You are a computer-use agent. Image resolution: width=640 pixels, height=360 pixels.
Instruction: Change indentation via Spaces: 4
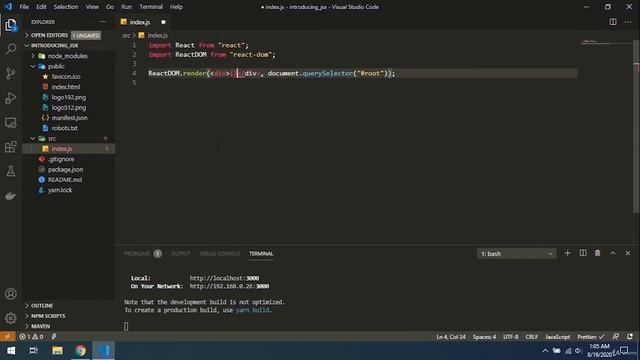tap(484, 337)
